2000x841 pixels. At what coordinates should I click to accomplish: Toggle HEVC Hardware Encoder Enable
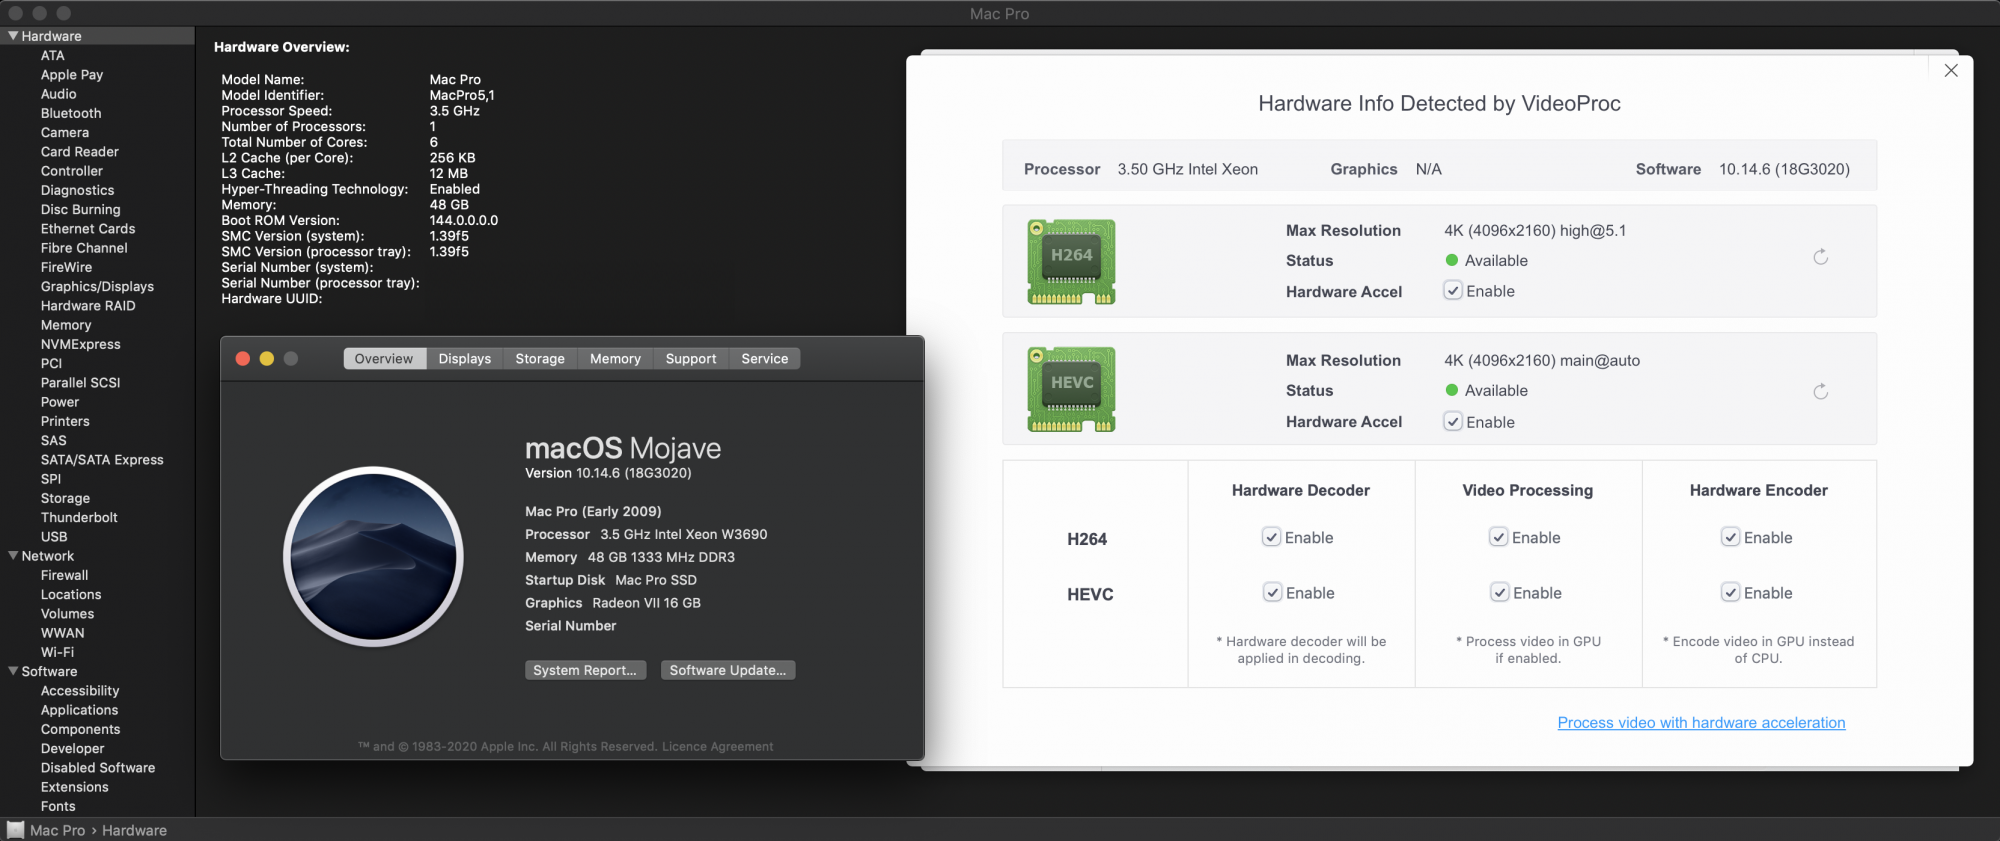point(1730,592)
